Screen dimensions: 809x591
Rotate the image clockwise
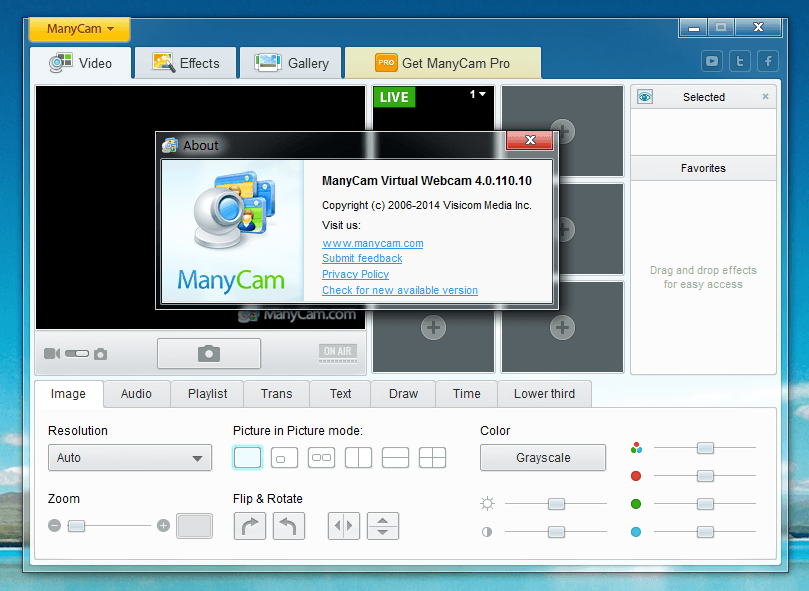(x=250, y=526)
